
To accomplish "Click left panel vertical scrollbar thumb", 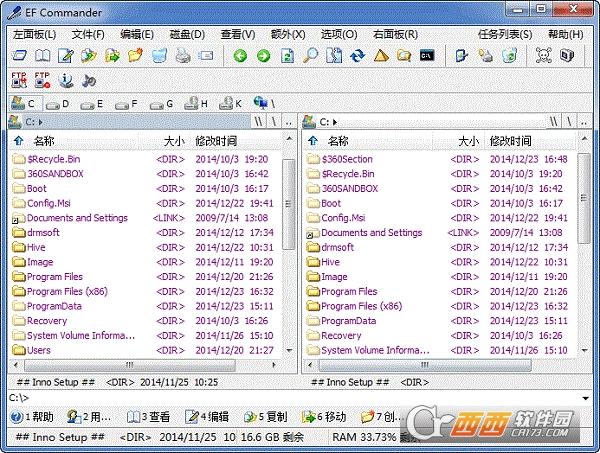I will [x=289, y=204].
